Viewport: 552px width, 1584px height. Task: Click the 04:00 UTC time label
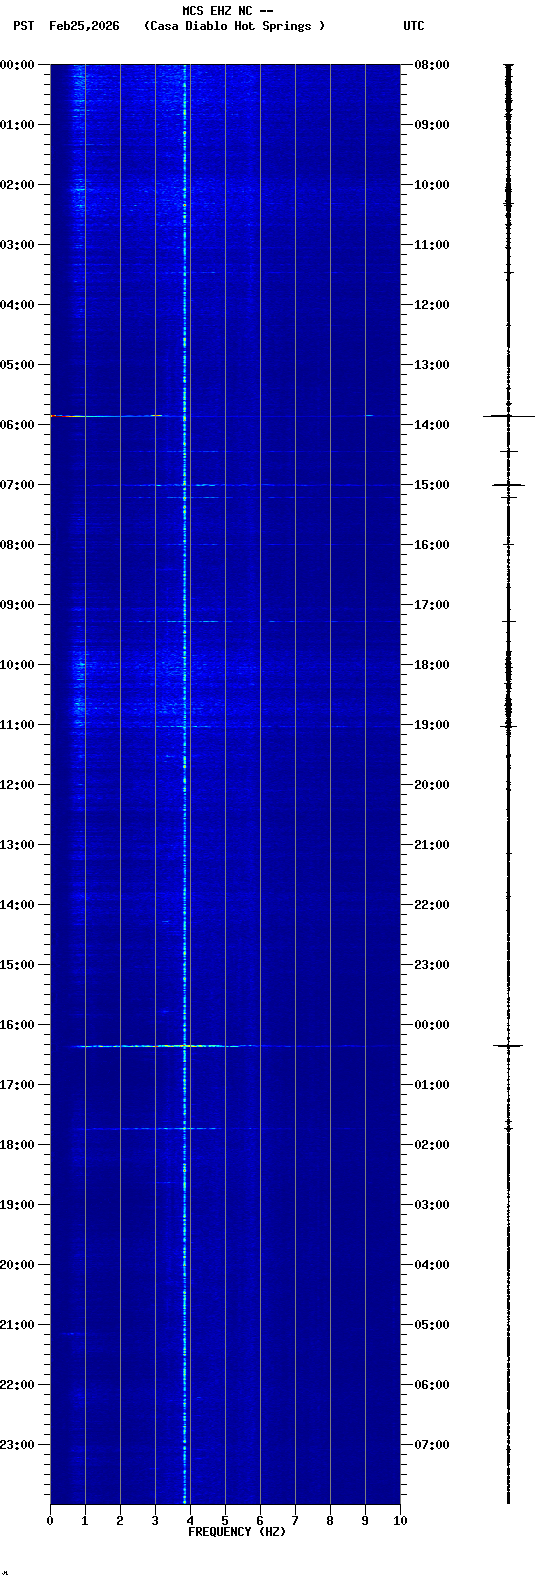432,1265
